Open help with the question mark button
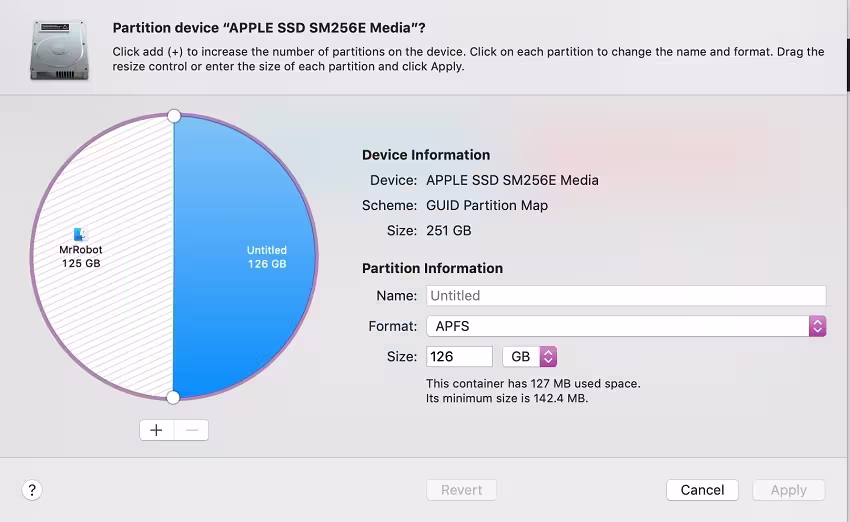This screenshot has height=522, width=850. (32, 490)
